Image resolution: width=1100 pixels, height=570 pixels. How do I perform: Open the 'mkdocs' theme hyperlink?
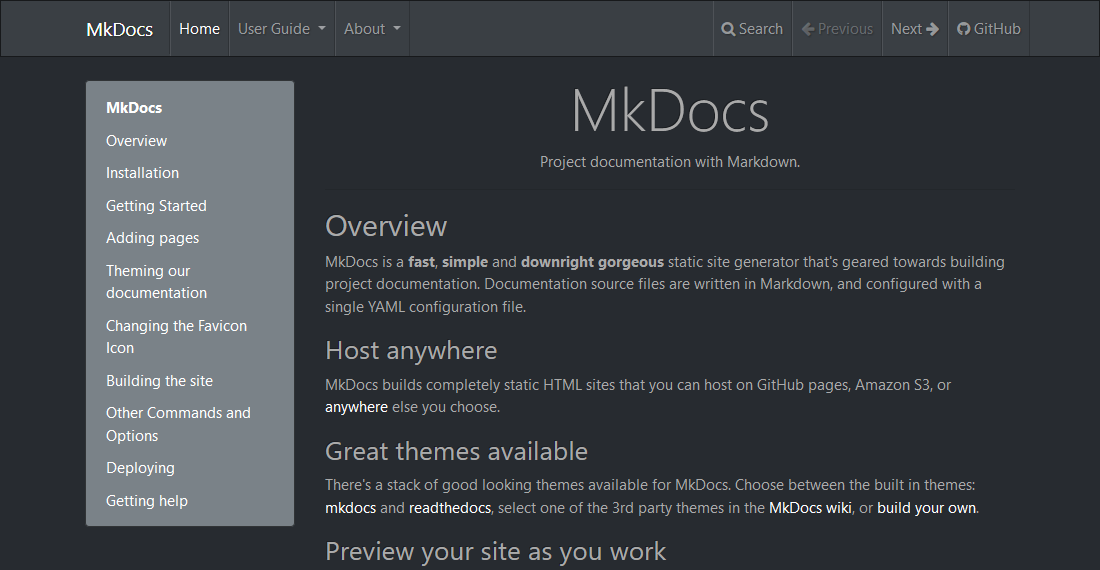pos(351,508)
